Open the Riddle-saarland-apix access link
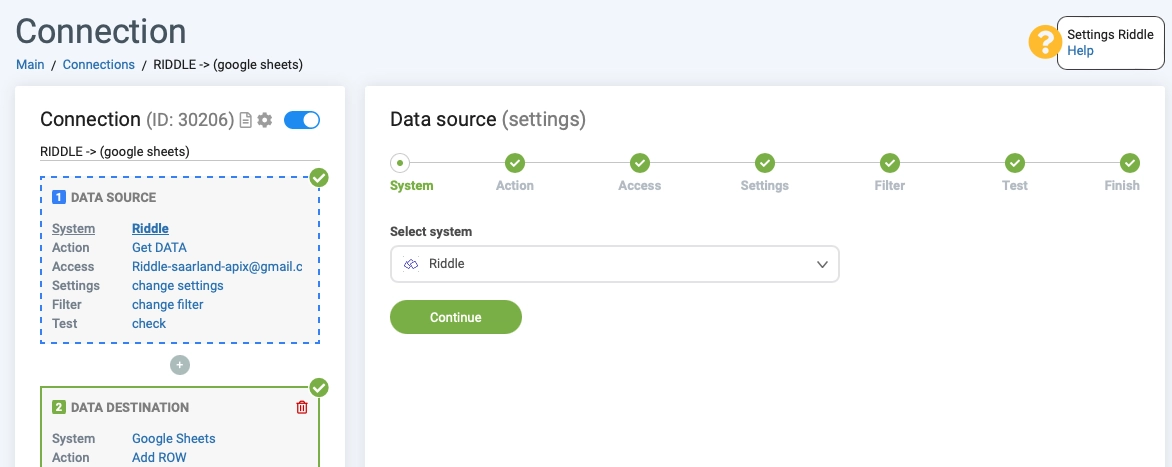Viewport: 1172px width, 467px height. [218, 267]
